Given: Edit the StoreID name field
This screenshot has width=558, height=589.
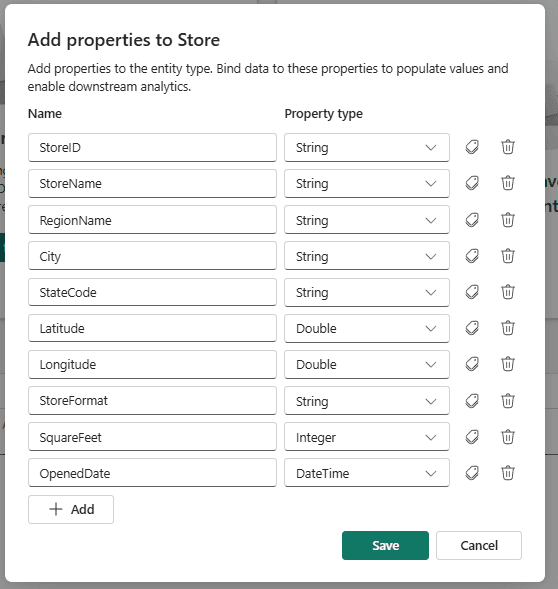Looking at the screenshot, I should coord(152,147).
